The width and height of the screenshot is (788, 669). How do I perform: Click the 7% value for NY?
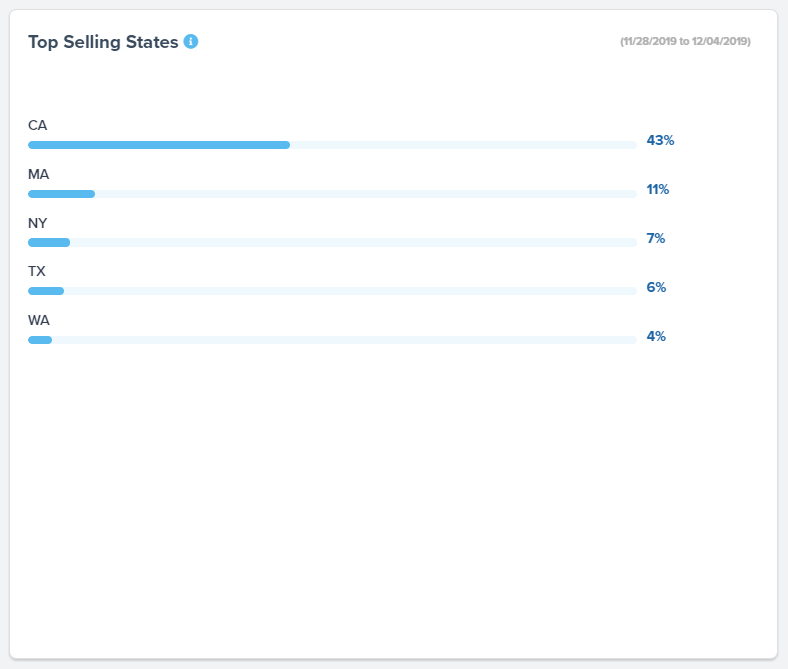coord(655,238)
